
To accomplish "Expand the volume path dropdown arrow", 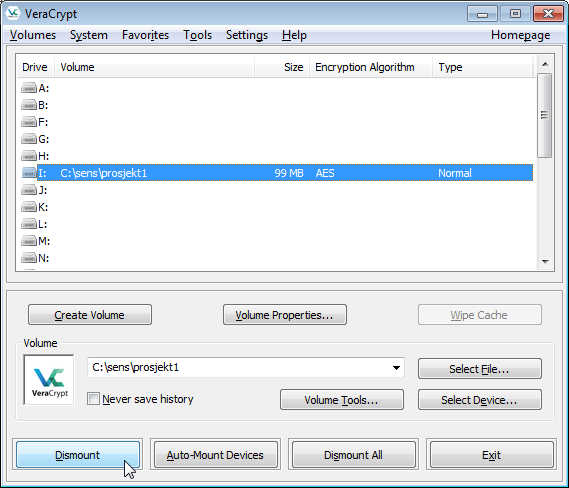I will (396, 368).
